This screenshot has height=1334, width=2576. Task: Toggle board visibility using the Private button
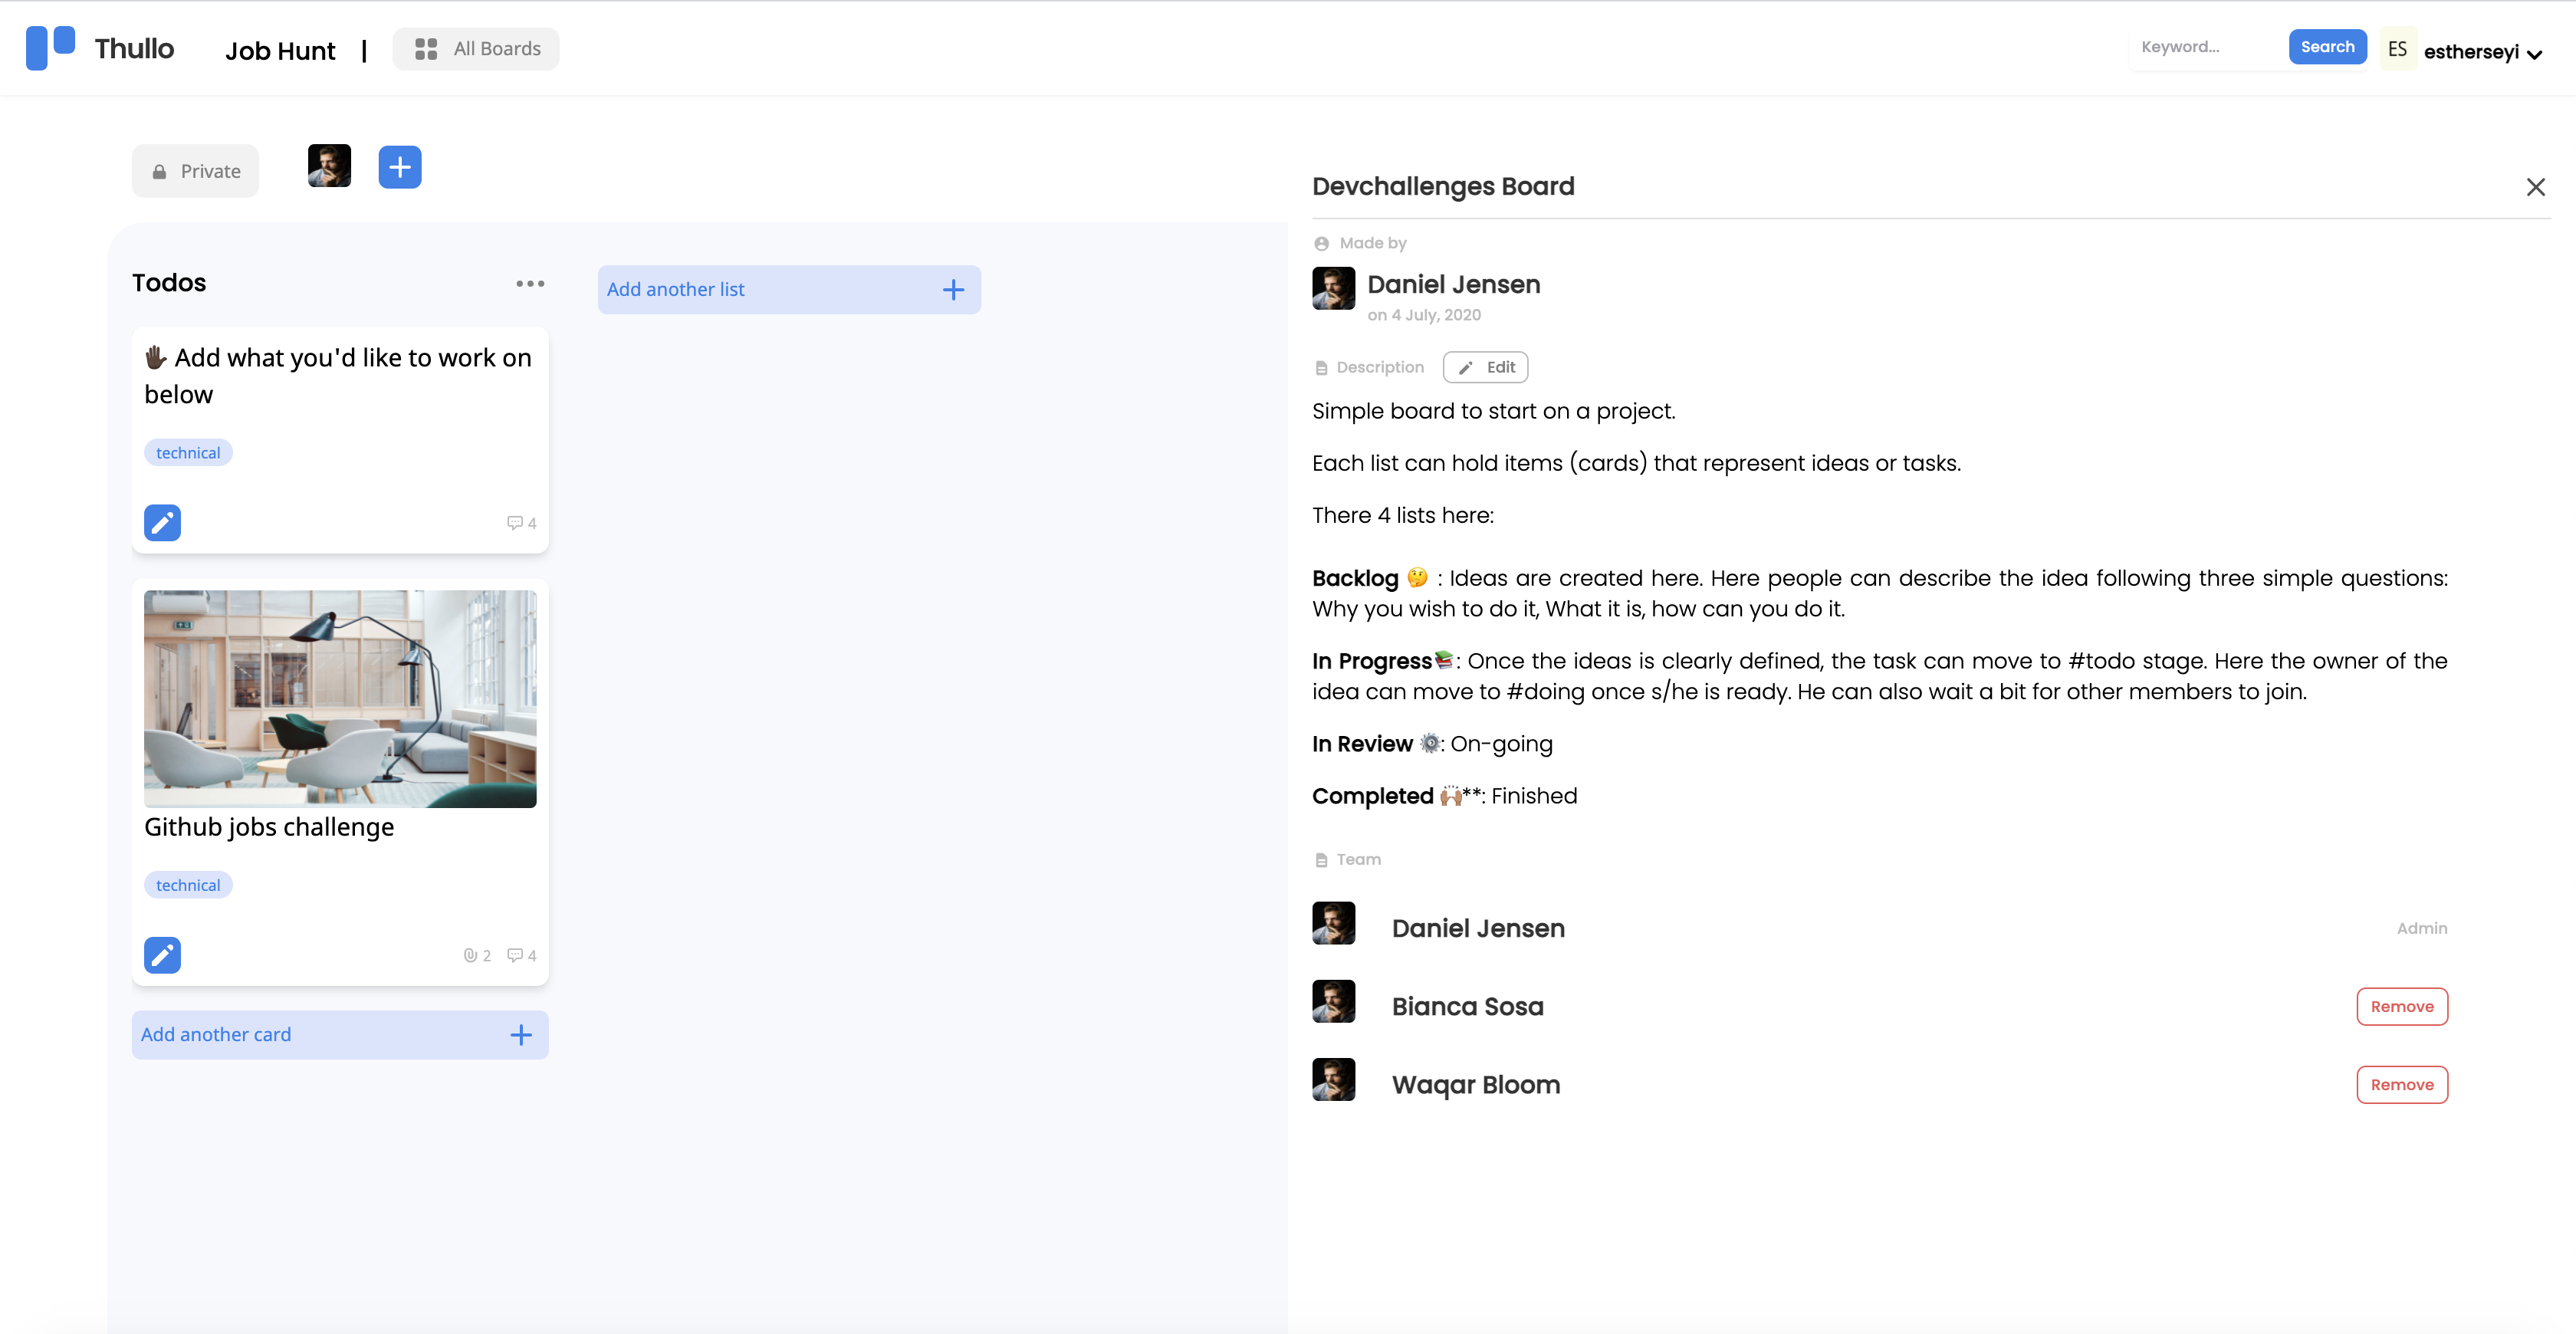195,171
